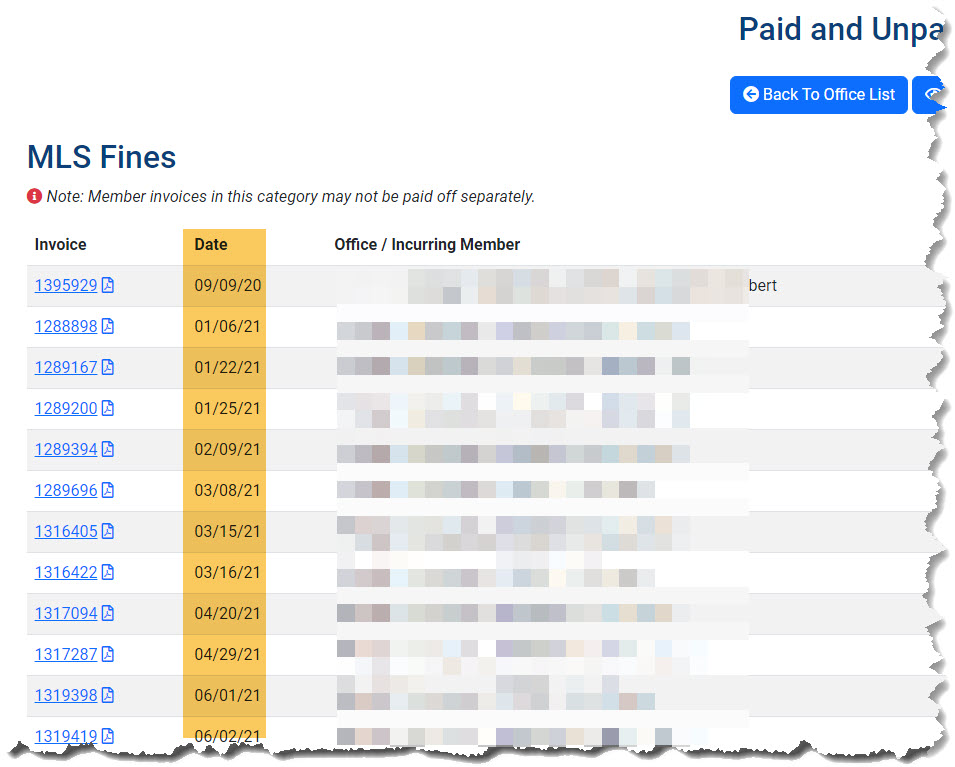Open invoice 1317287 link
Image resolution: width=955 pixels, height=767 pixels.
pyautogui.click(x=66, y=654)
